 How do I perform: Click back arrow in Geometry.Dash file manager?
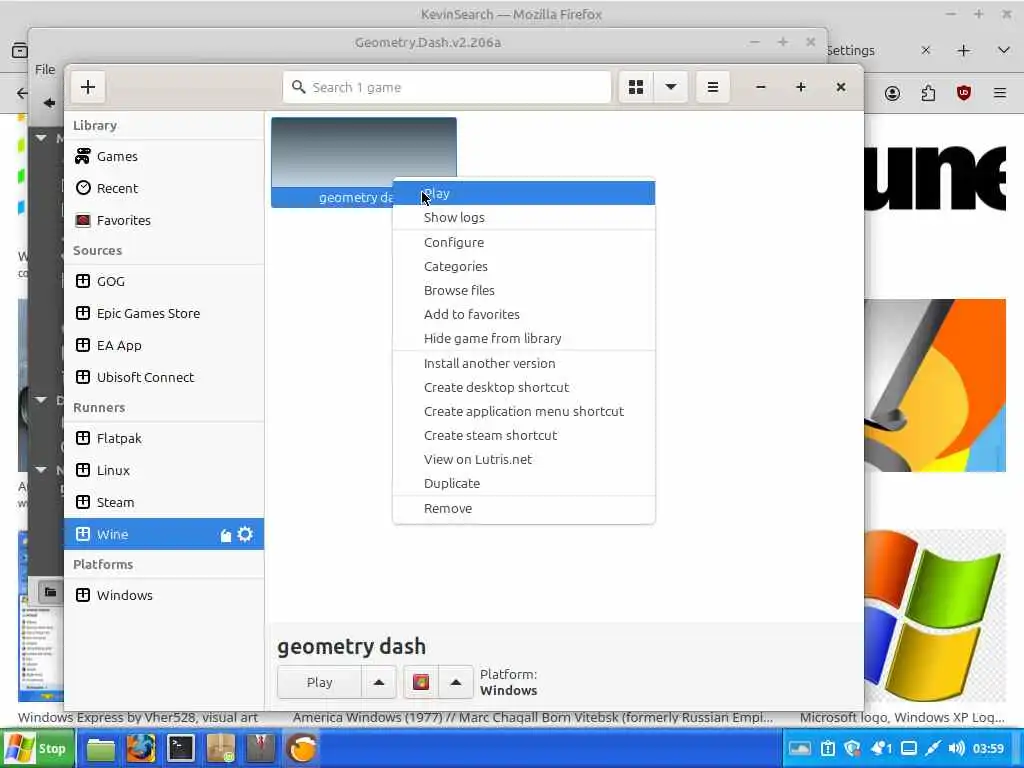[x=49, y=103]
